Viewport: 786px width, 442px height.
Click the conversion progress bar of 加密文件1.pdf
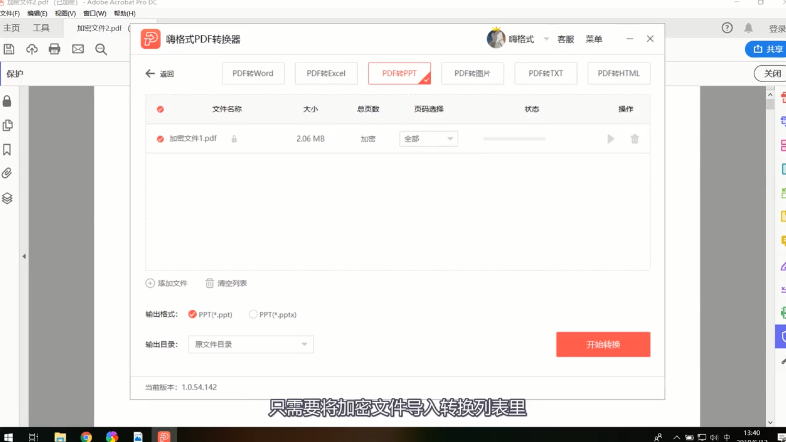coord(514,139)
